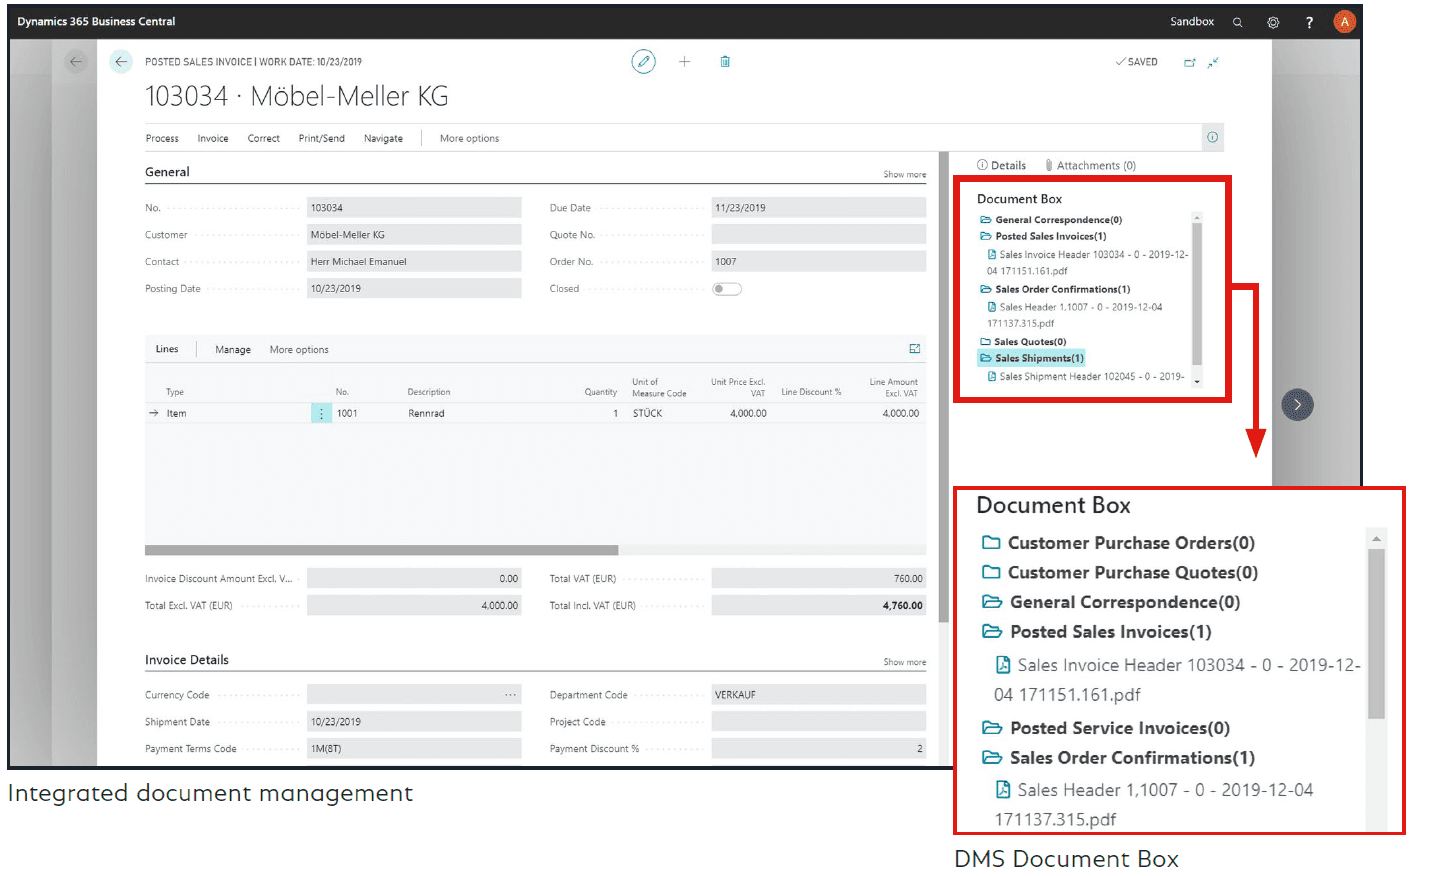Click PDF icon of Sales Invoice Header in enlarged box
This screenshot has height=876, width=1434.
click(x=1003, y=665)
